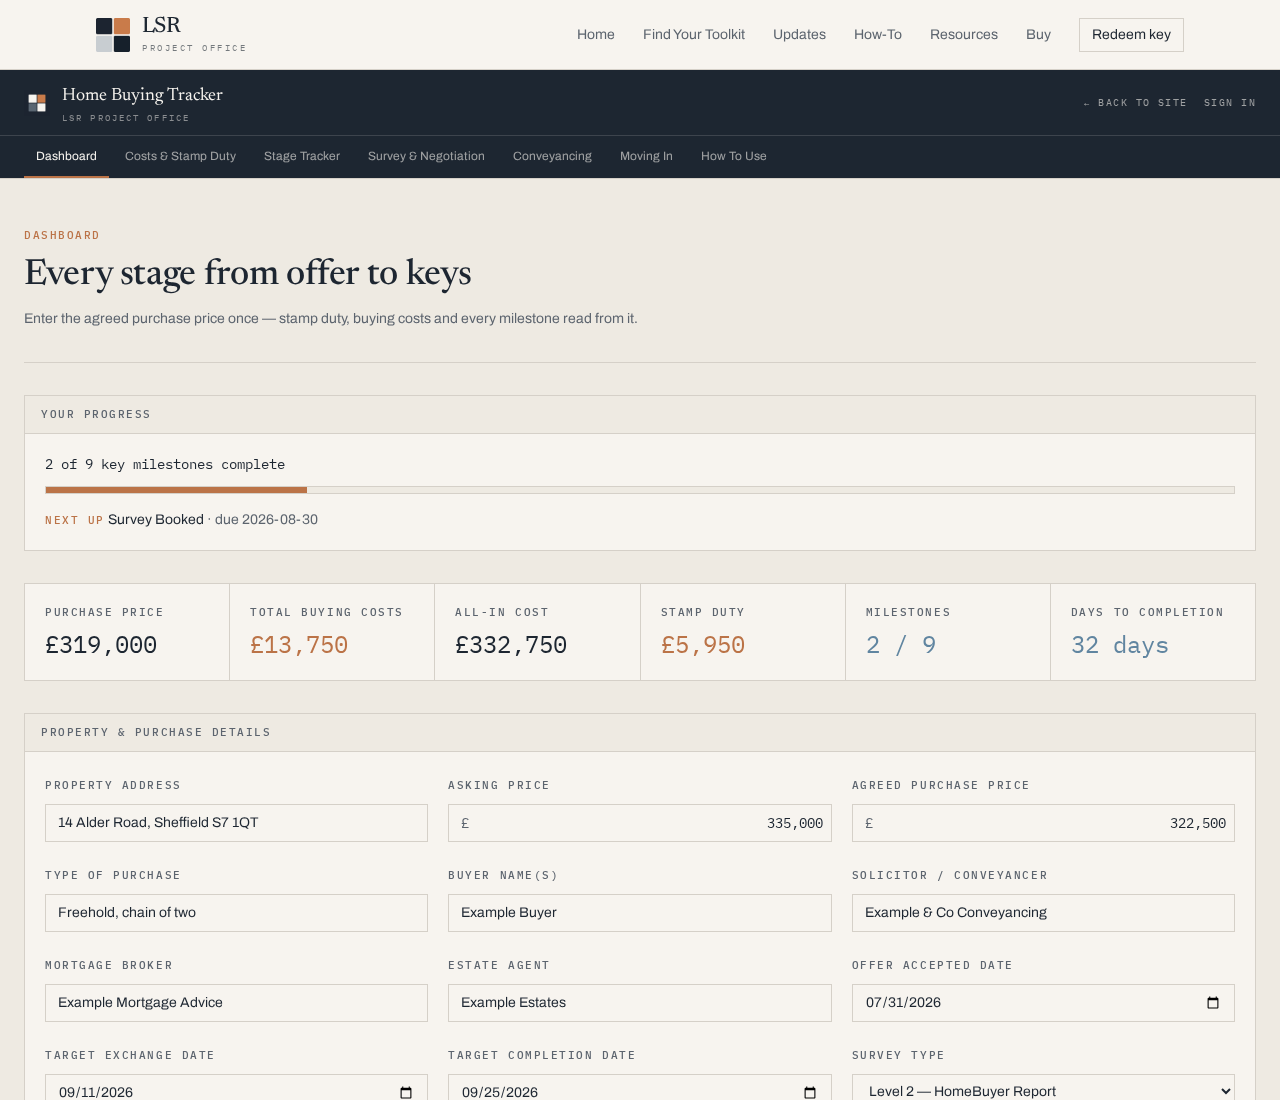
Task: Click the Property Address input field
Action: (236, 823)
